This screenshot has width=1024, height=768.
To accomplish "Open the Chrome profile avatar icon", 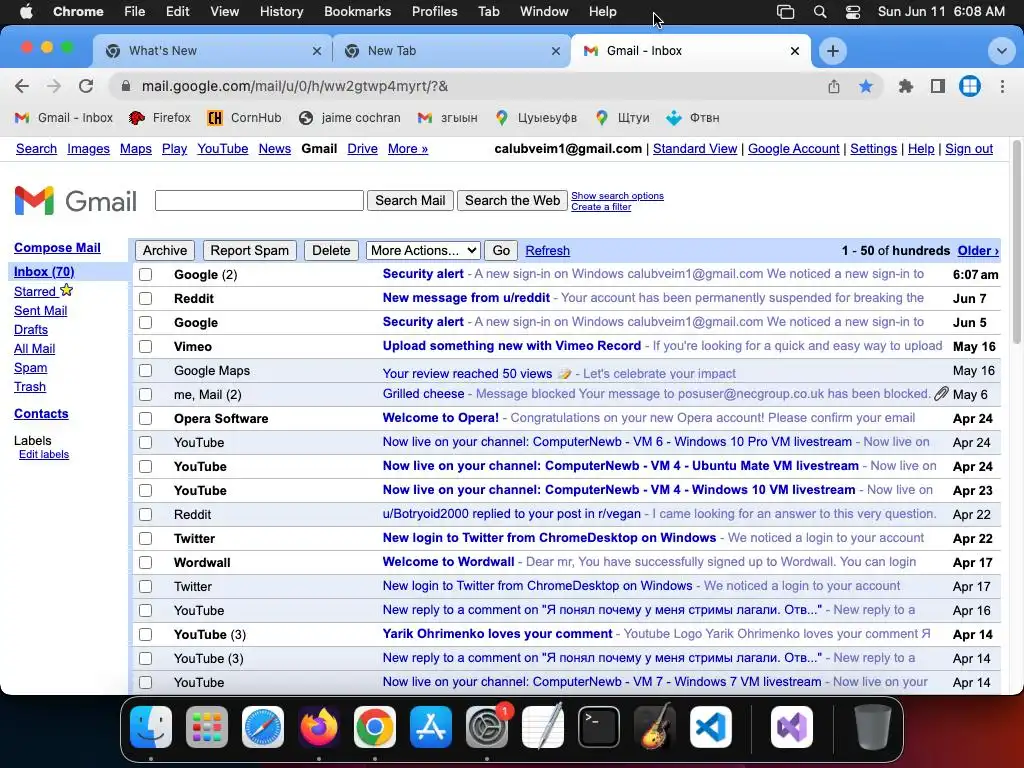I will click(x=970, y=86).
